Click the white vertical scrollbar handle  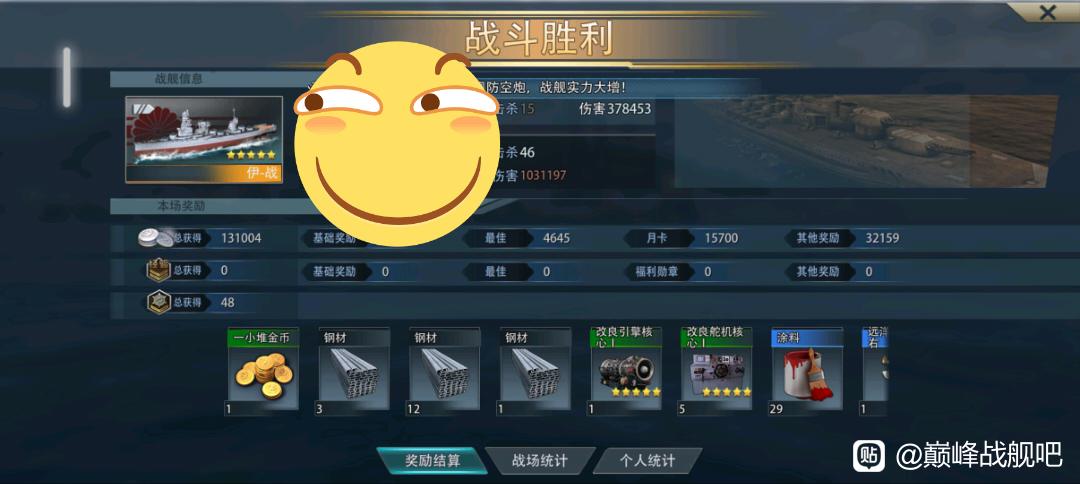coord(67,77)
